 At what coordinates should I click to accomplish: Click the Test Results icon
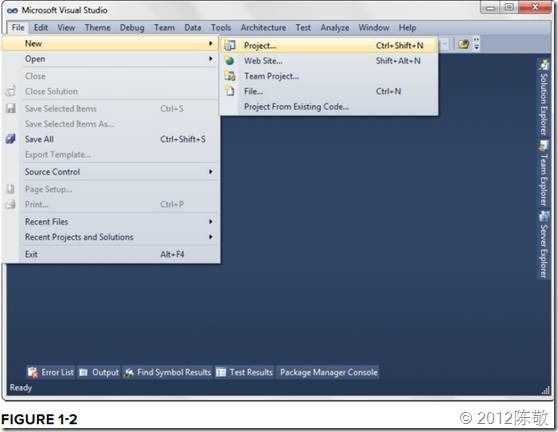tap(221, 372)
